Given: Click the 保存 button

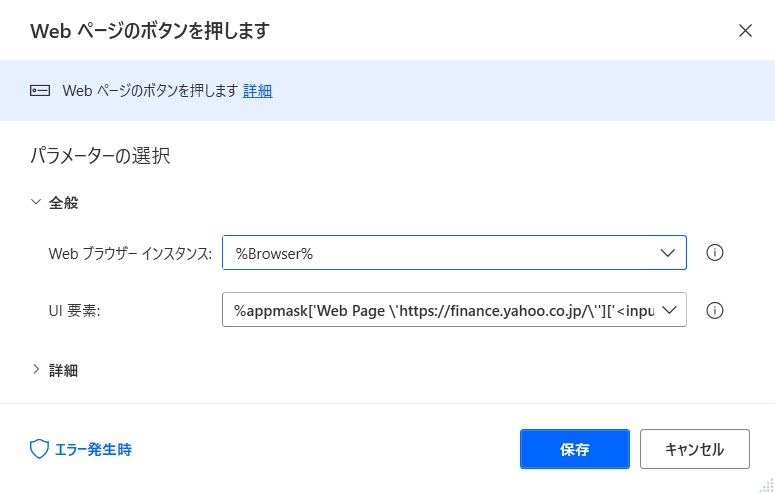Looking at the screenshot, I should (575, 449).
